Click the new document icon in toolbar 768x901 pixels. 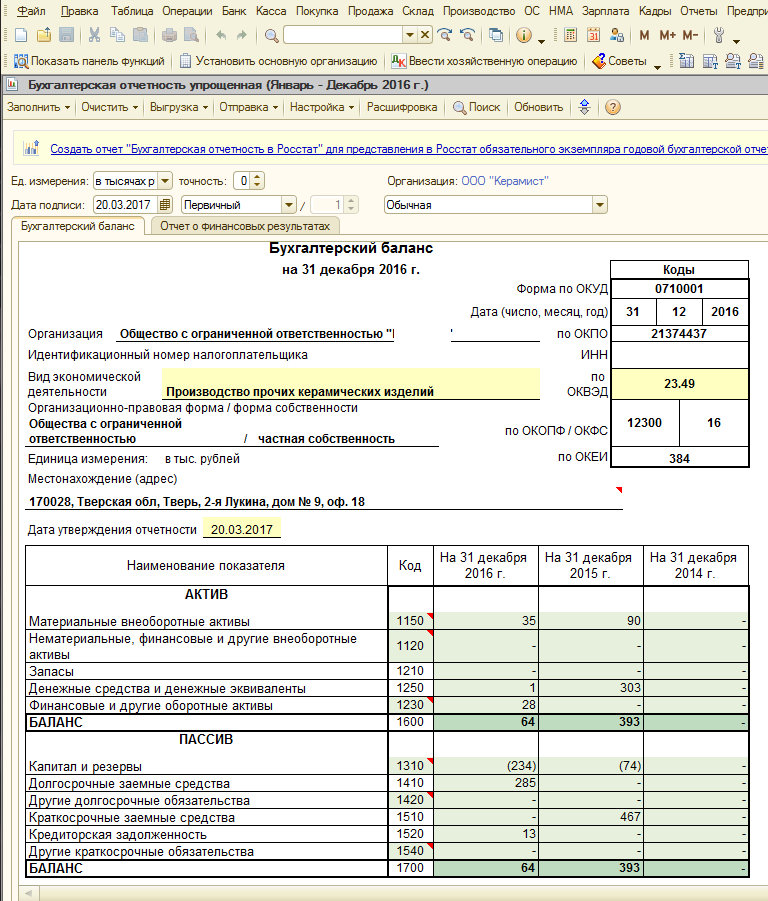pos(20,36)
